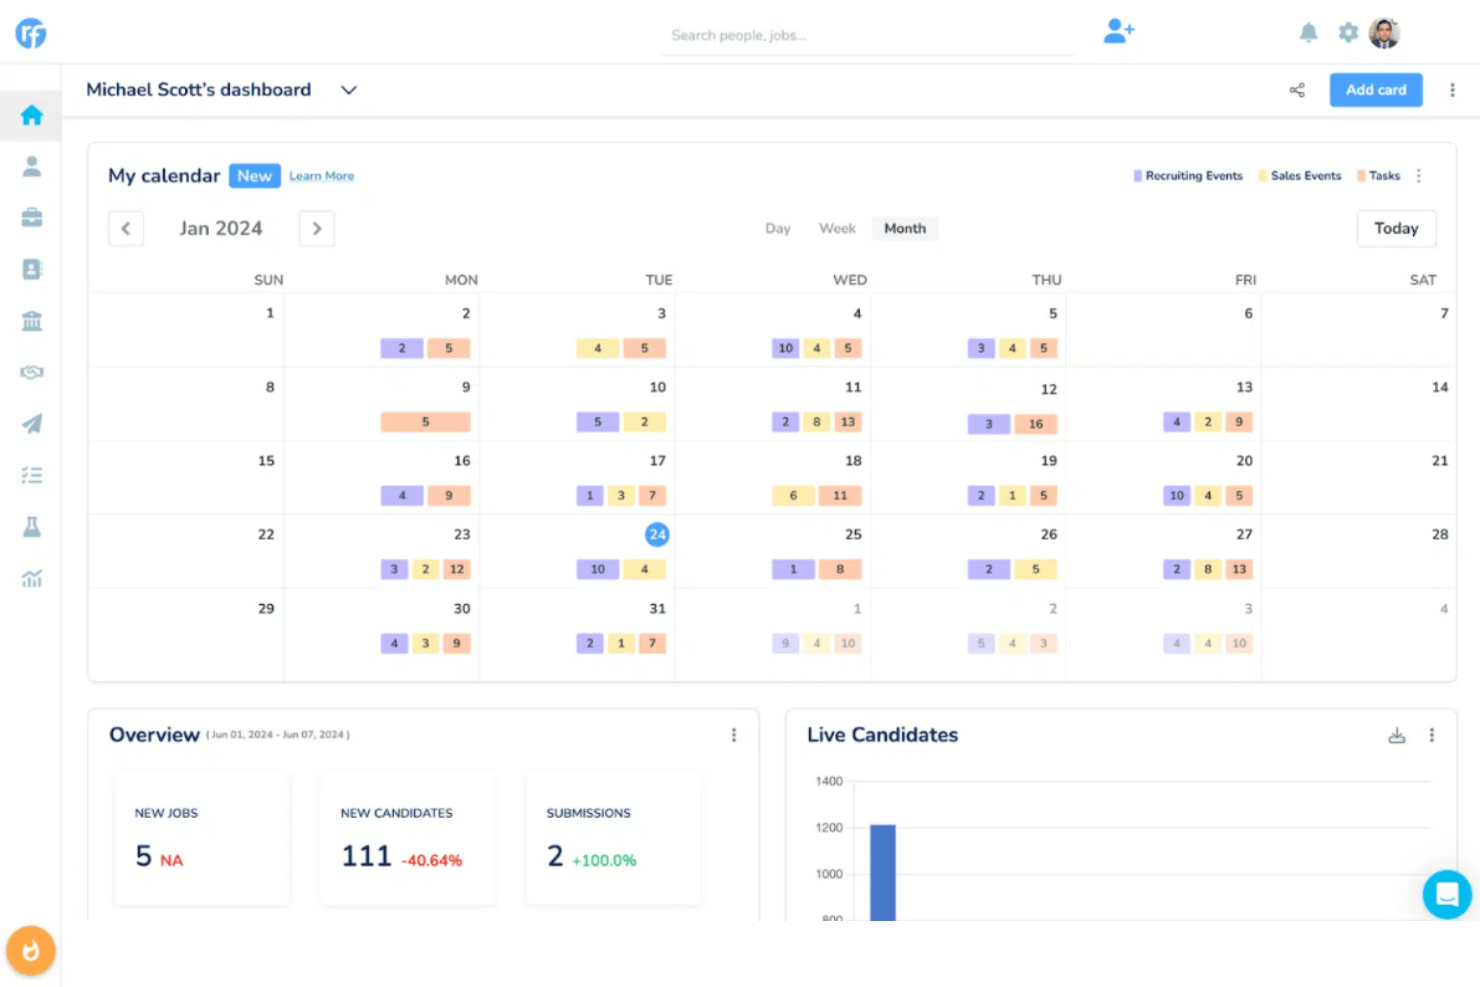Viewport: 1480px width, 987px height.
Task: Open the Labs flask sidebar icon
Action: (x=32, y=527)
